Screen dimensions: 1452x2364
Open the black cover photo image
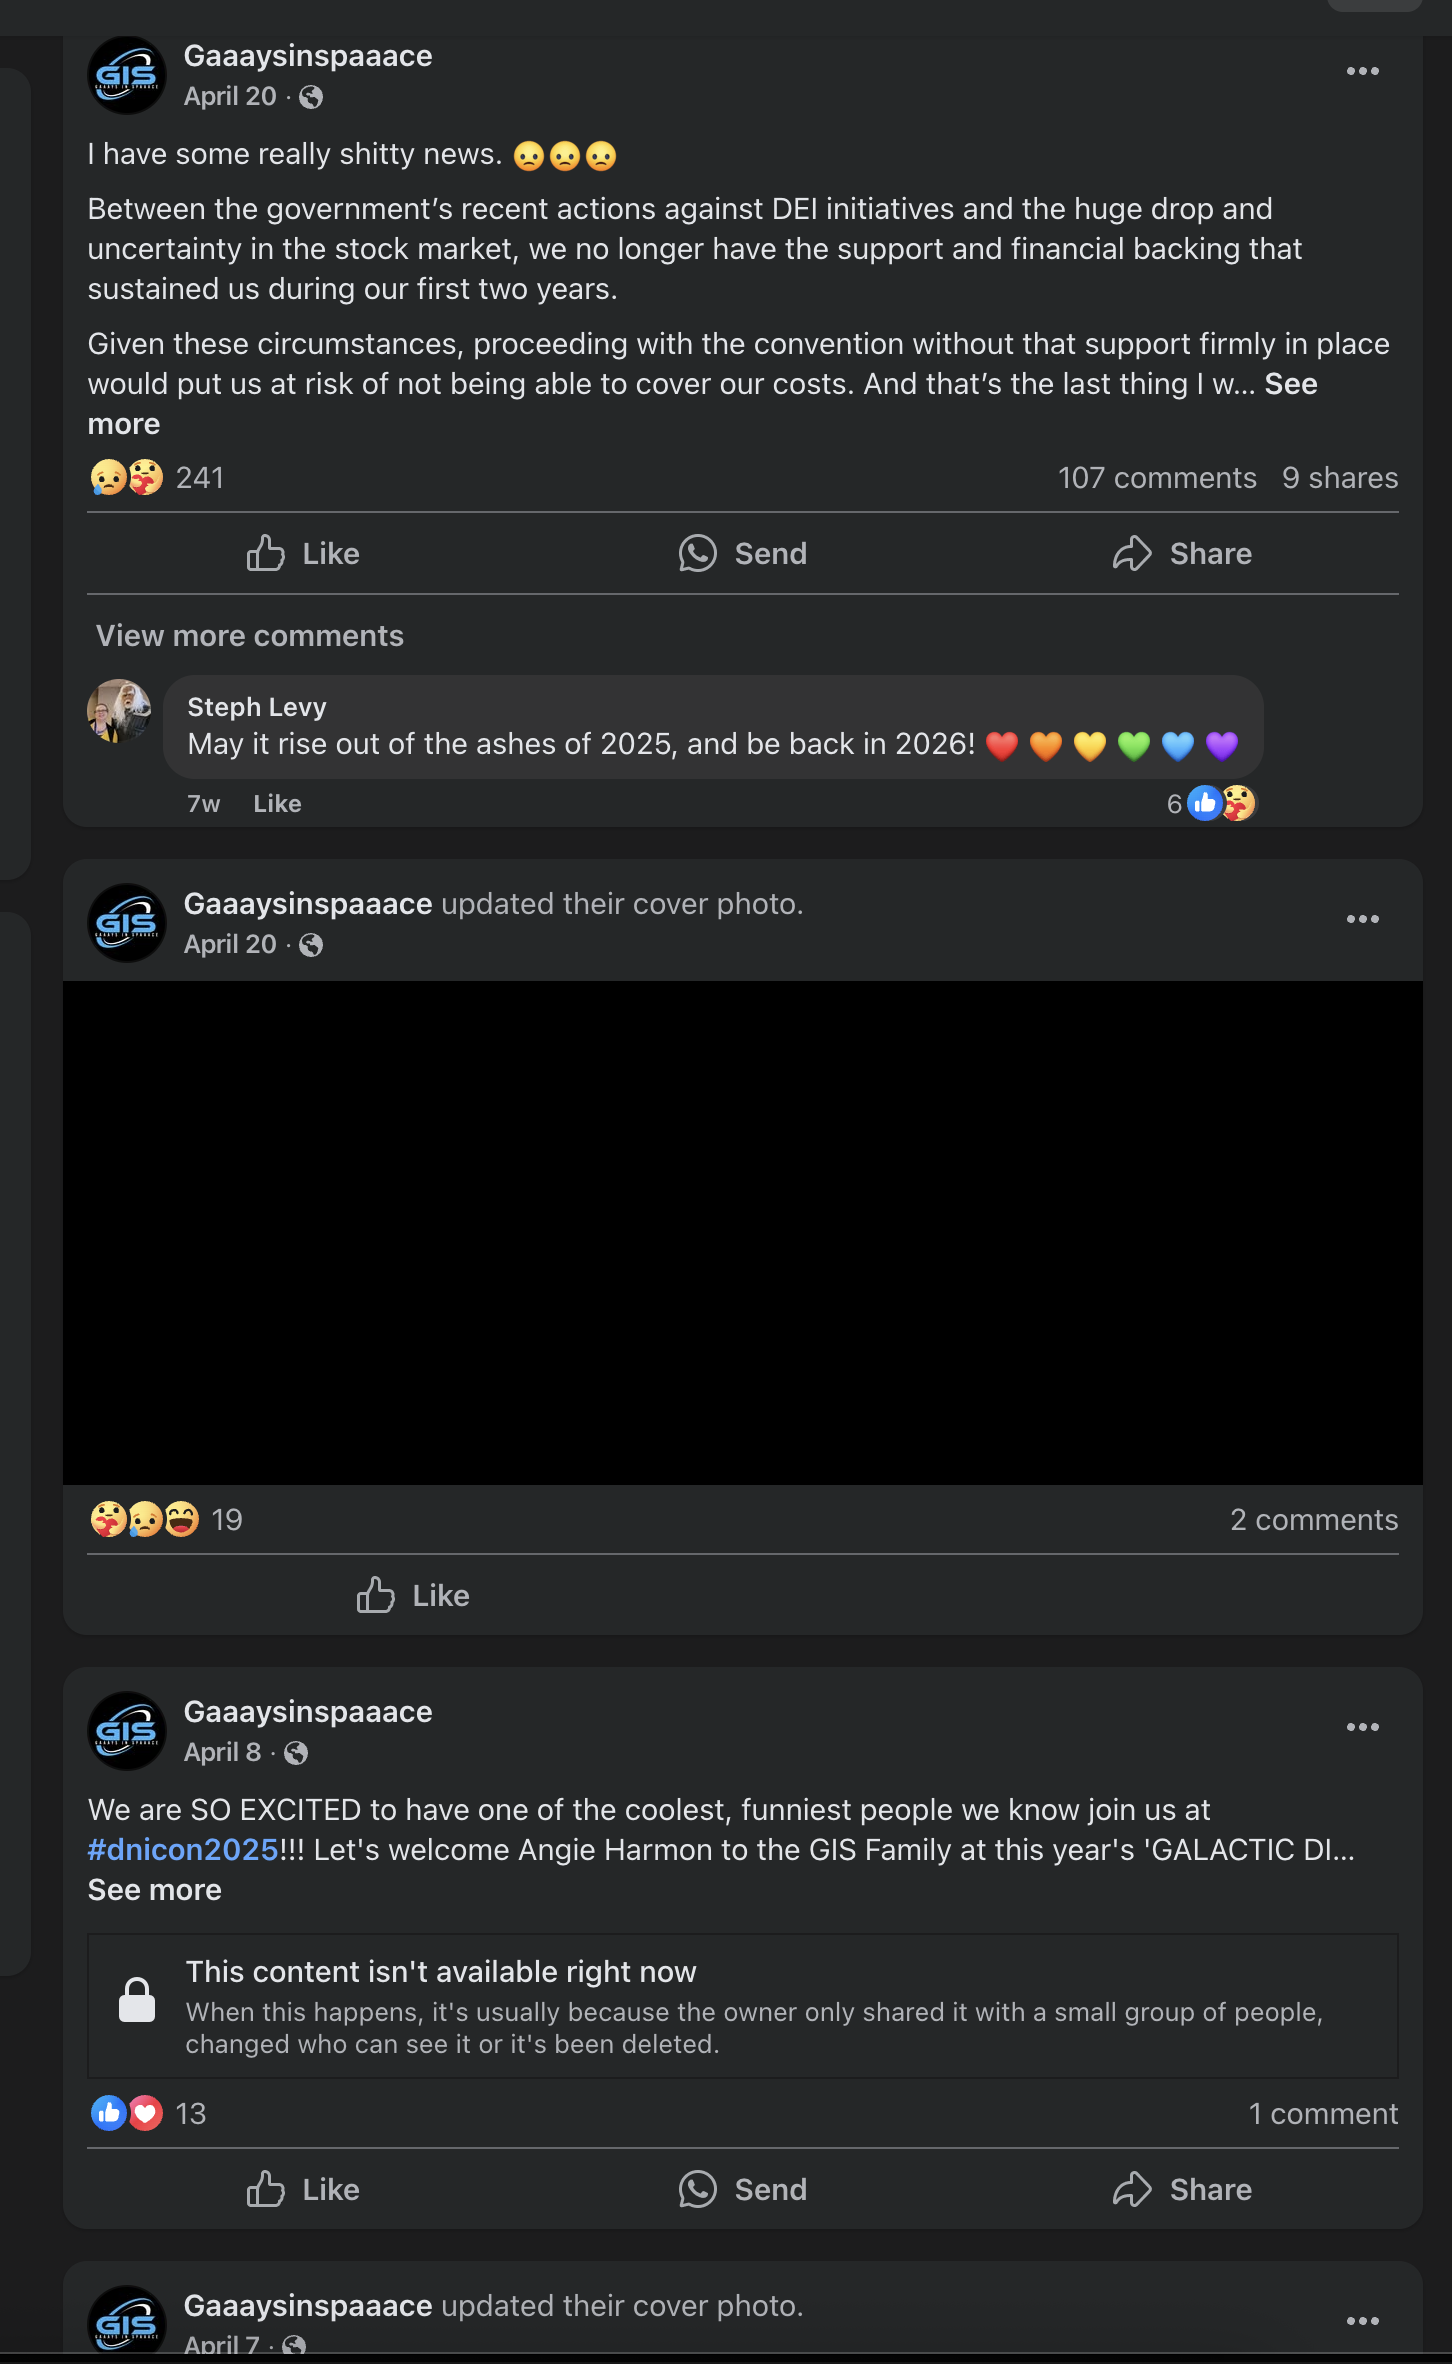coord(742,1232)
